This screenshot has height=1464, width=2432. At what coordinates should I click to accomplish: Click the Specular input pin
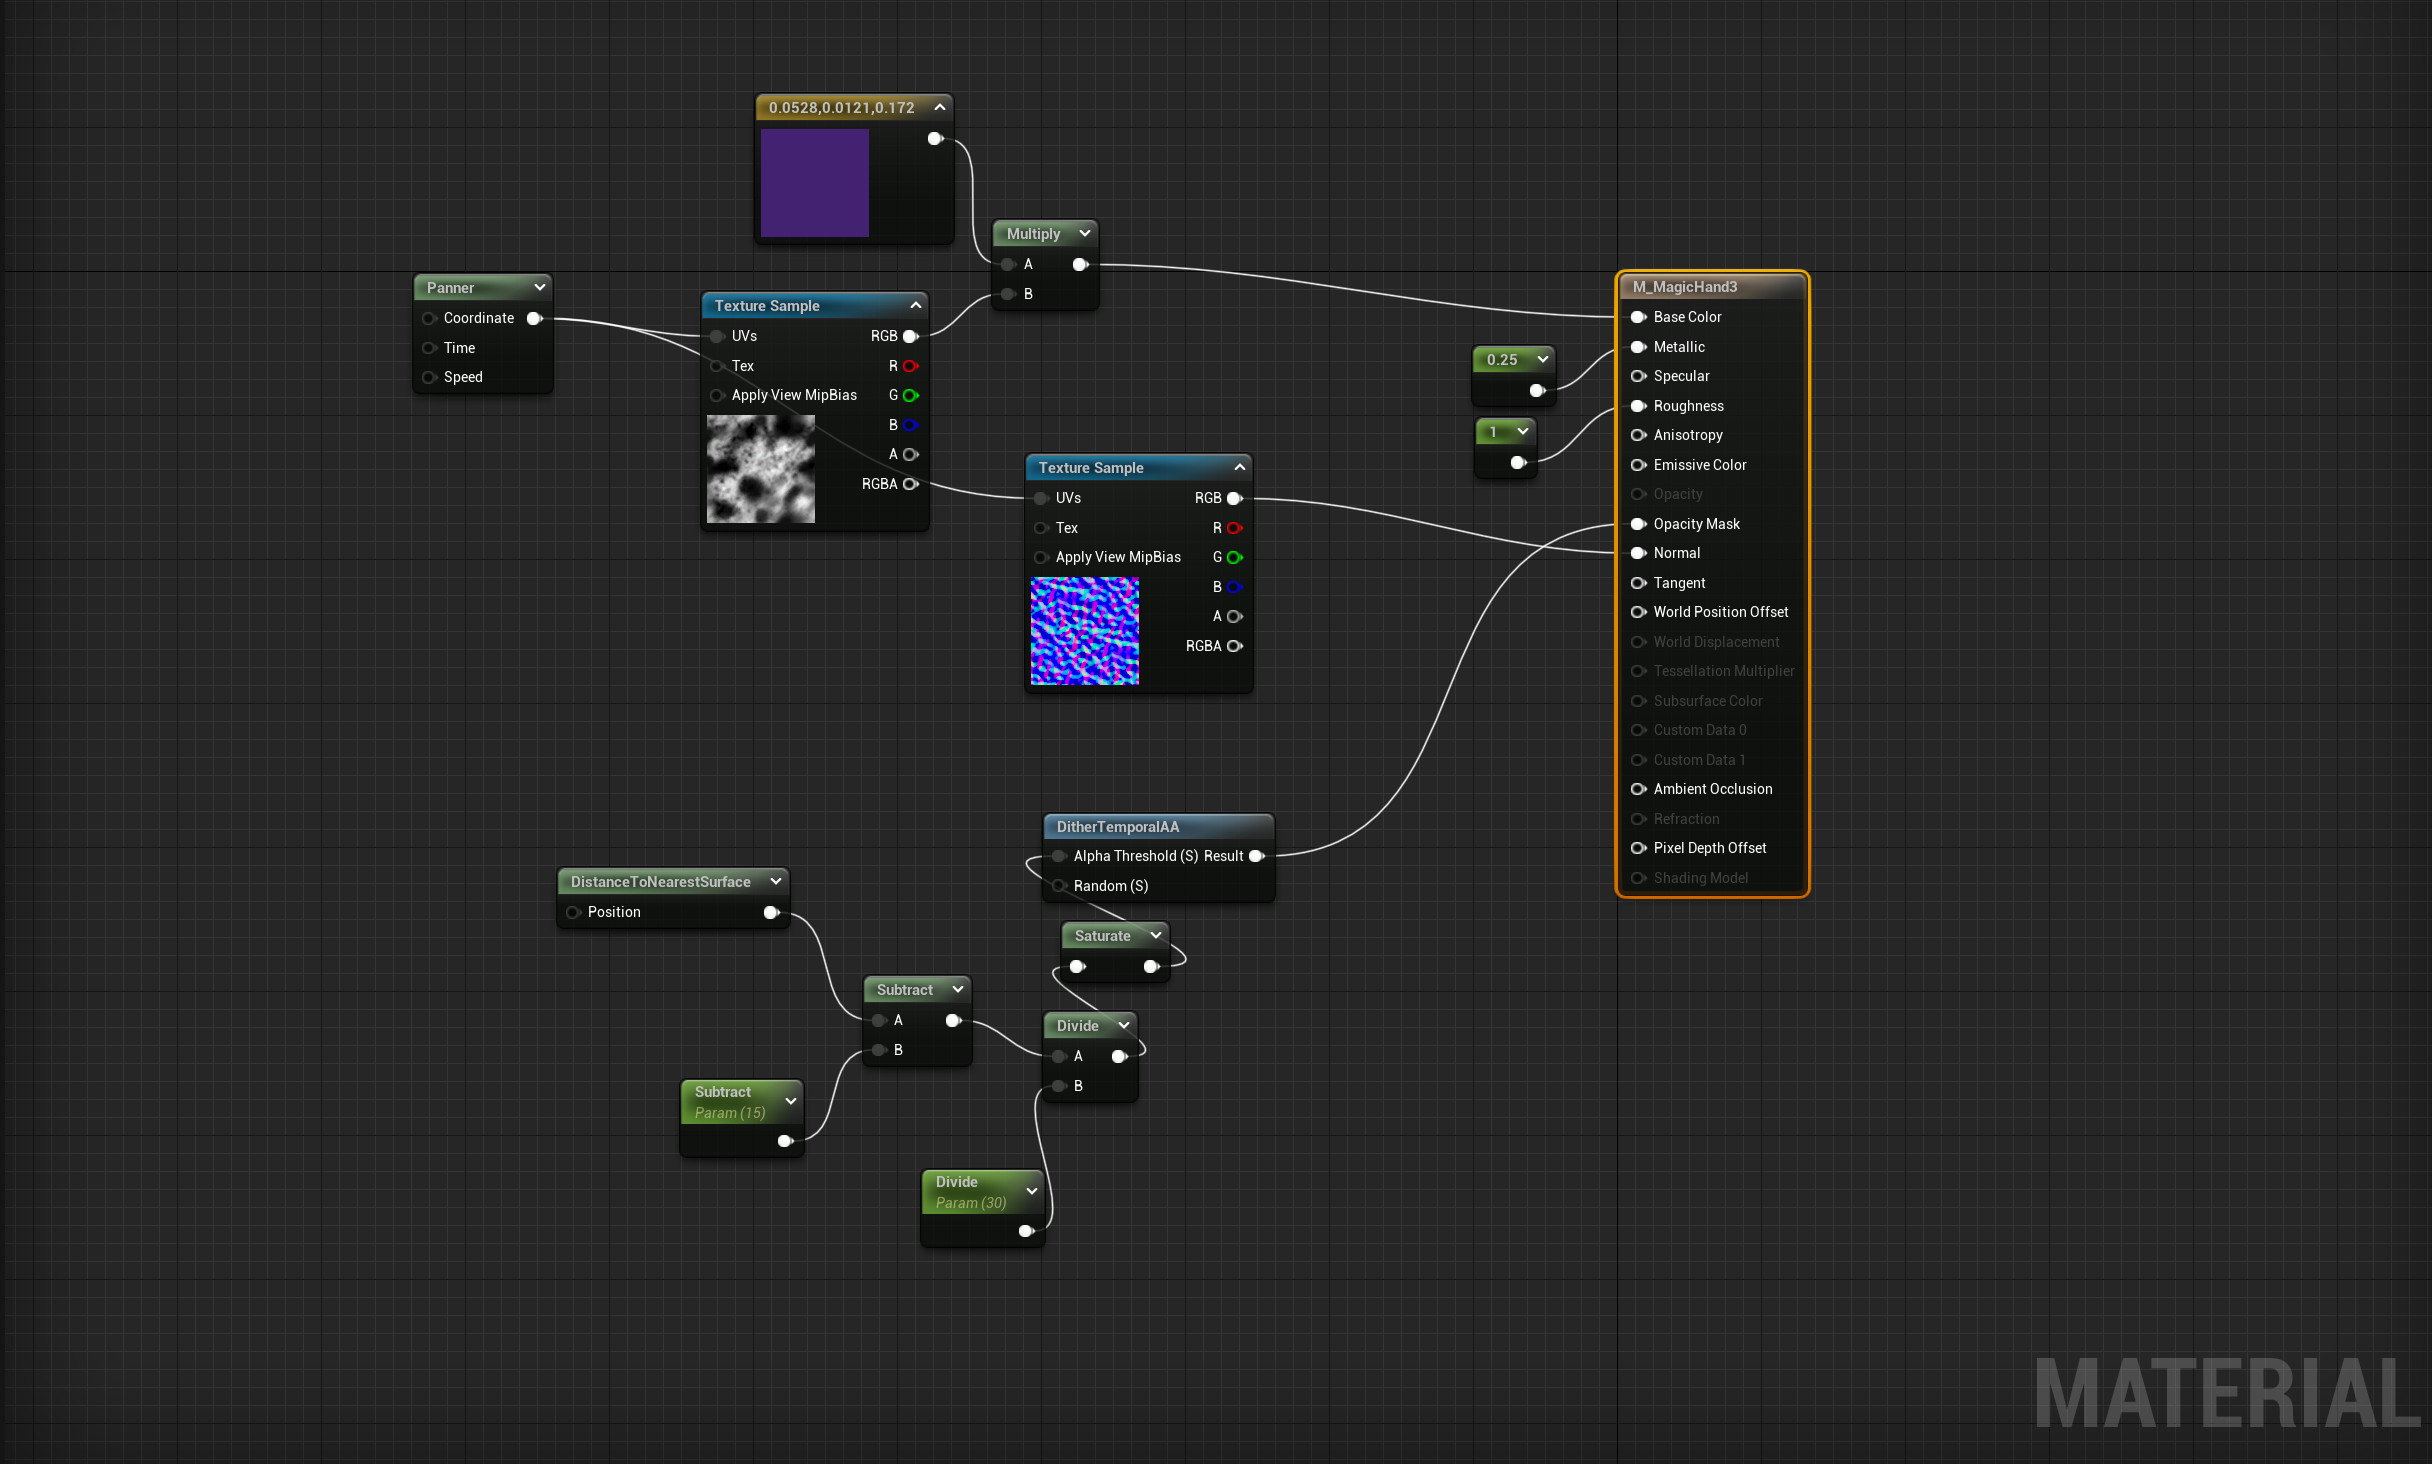click(1638, 376)
